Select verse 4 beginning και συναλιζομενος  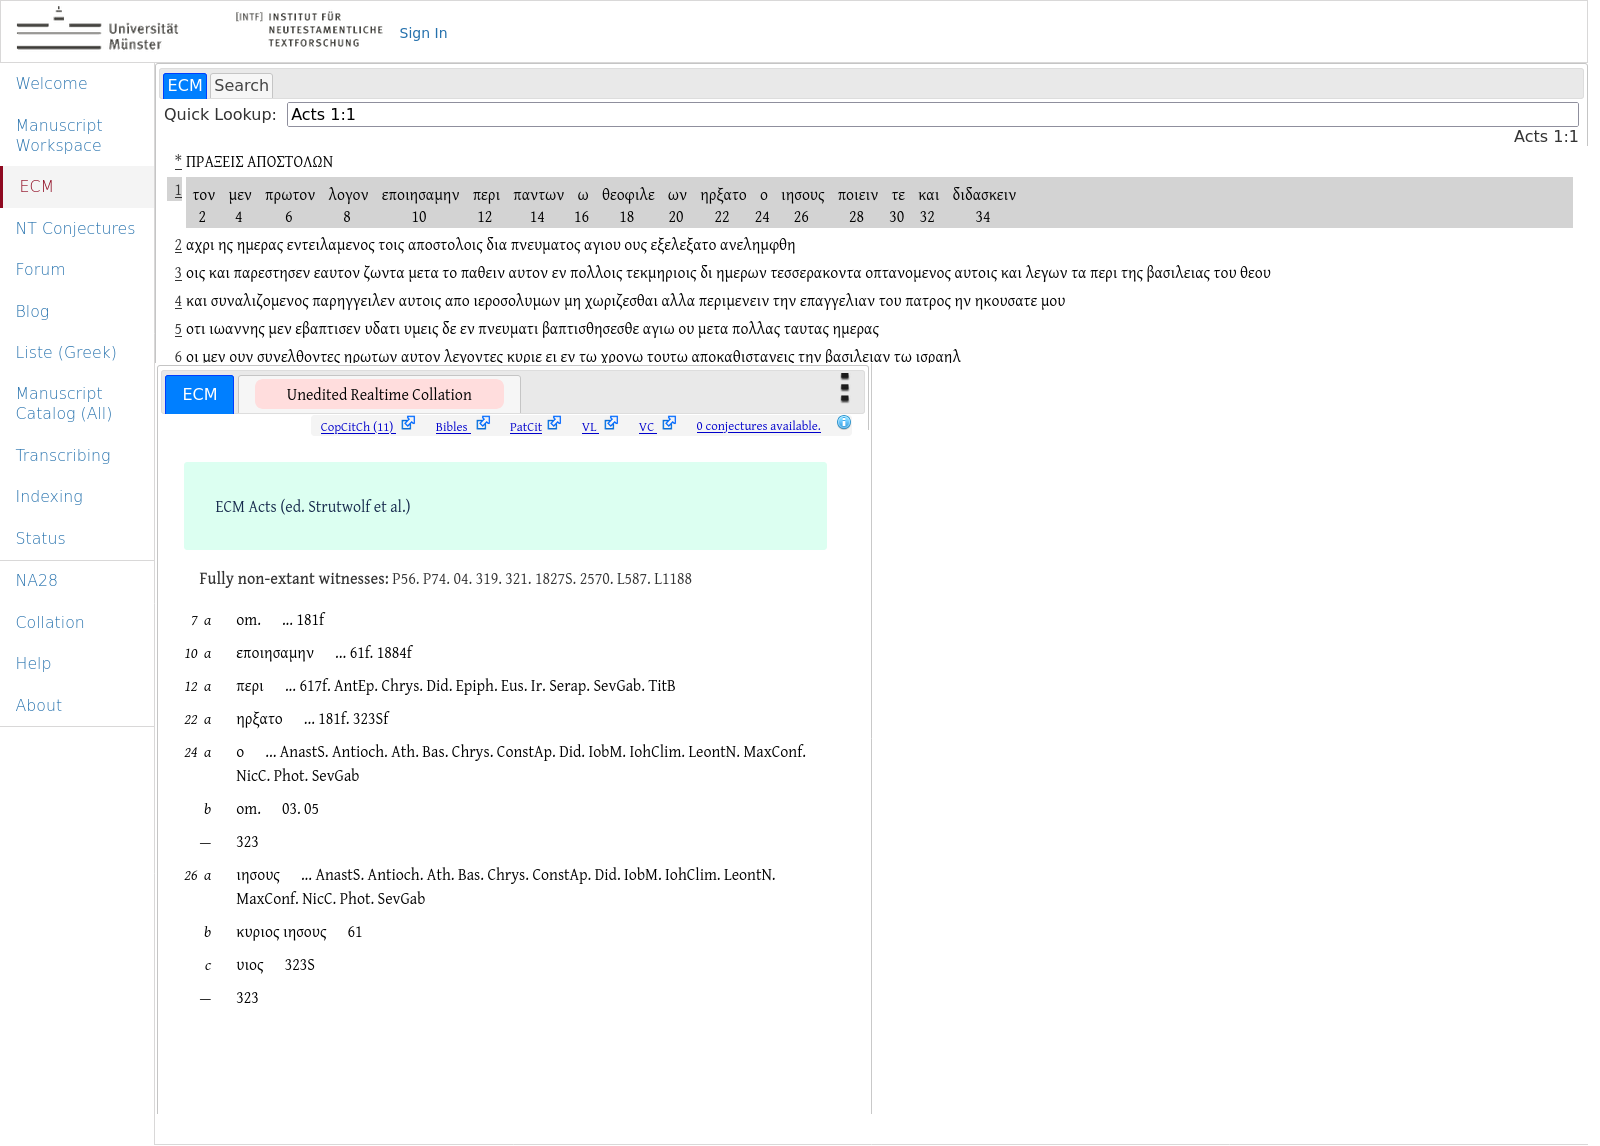click(x=625, y=301)
